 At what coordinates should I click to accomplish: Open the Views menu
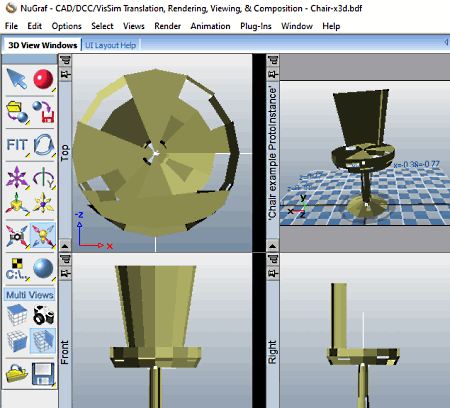[x=134, y=26]
